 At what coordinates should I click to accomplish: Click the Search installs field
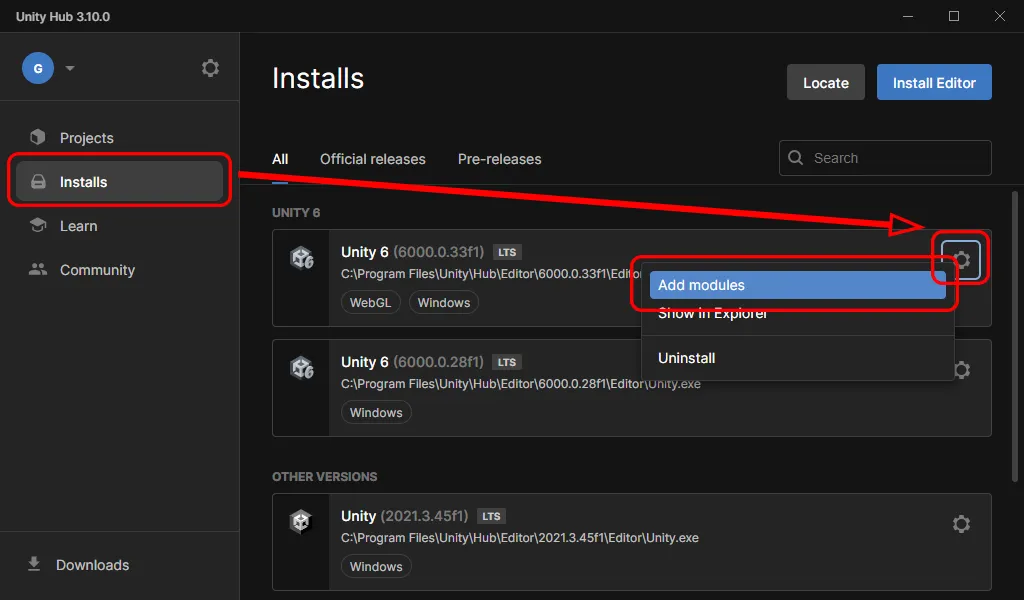point(895,158)
